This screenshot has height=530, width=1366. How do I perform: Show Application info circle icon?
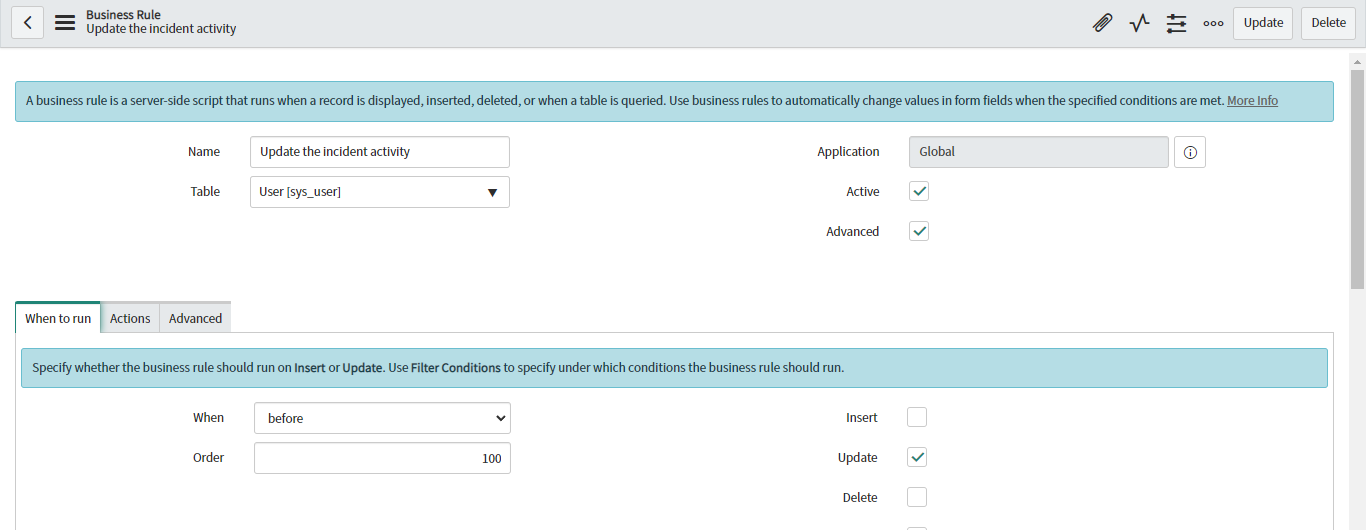coord(1190,152)
